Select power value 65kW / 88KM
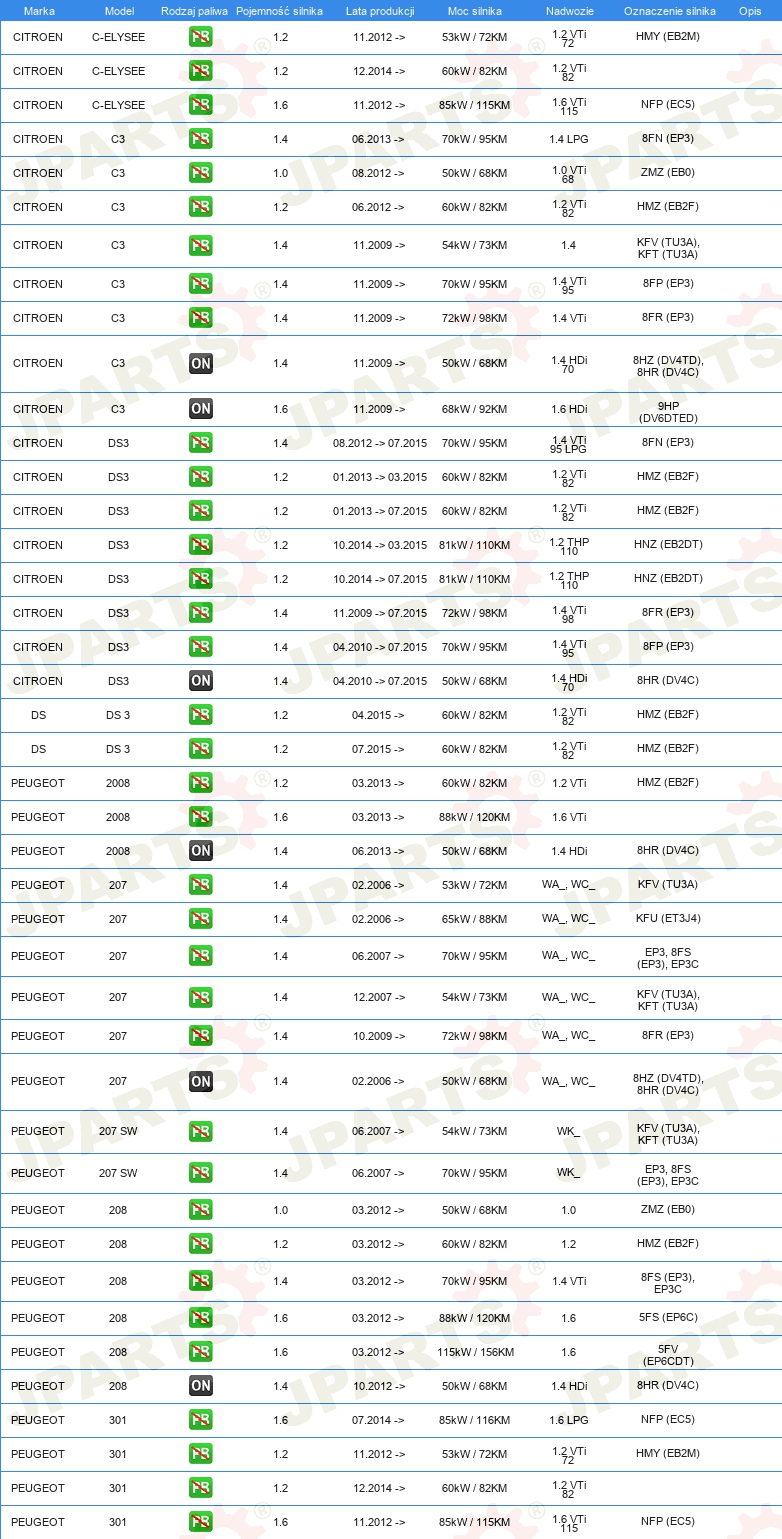The width and height of the screenshot is (782, 1539). pos(475,919)
